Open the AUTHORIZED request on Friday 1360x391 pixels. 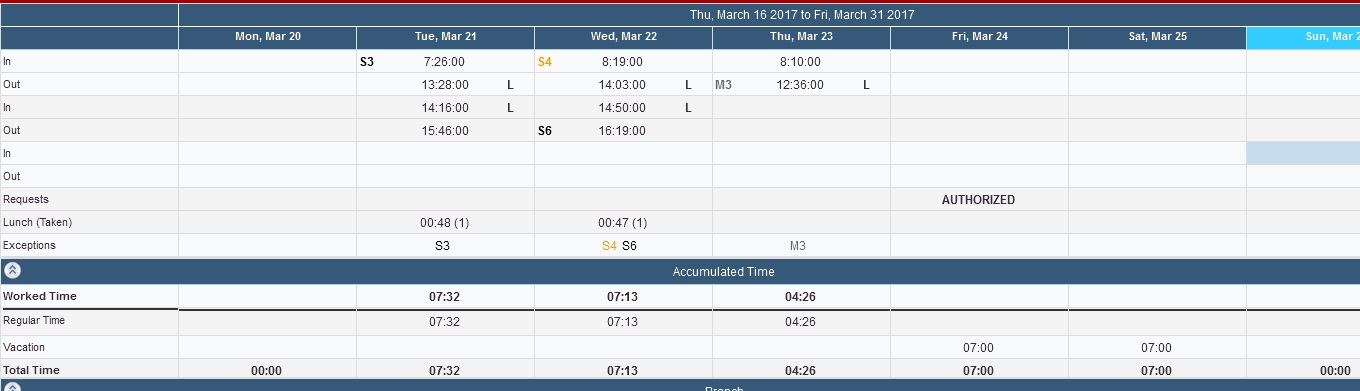978,200
